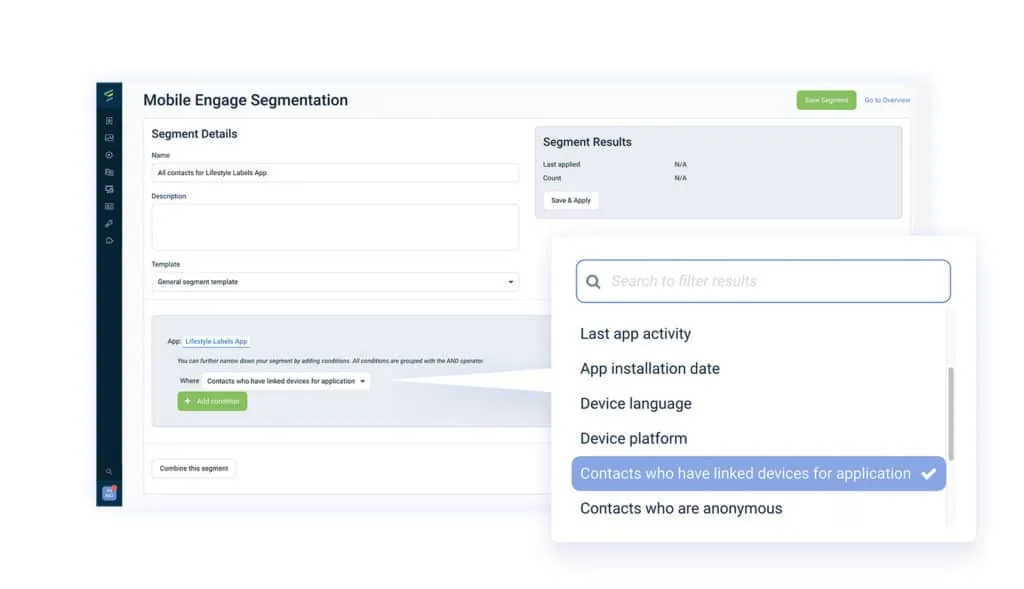Choose 'Device platform' option
This screenshot has height=589, width=1024.
pyautogui.click(x=634, y=439)
